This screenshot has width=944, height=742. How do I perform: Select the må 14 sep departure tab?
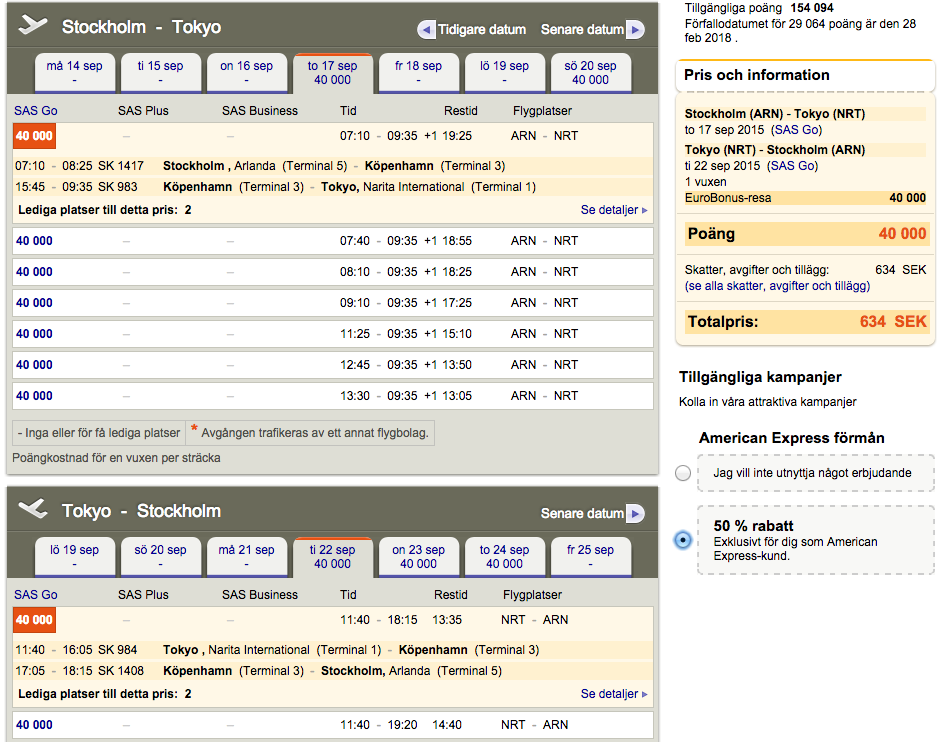[x=74, y=72]
